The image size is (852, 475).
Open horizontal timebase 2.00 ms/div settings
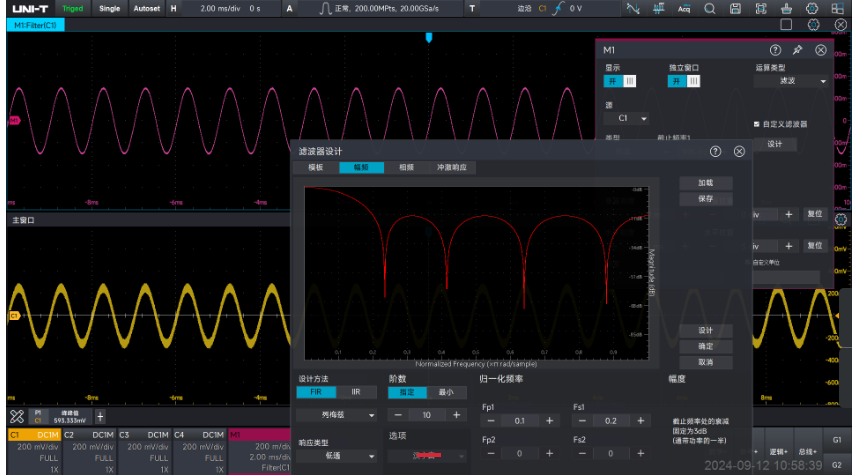(220, 9)
